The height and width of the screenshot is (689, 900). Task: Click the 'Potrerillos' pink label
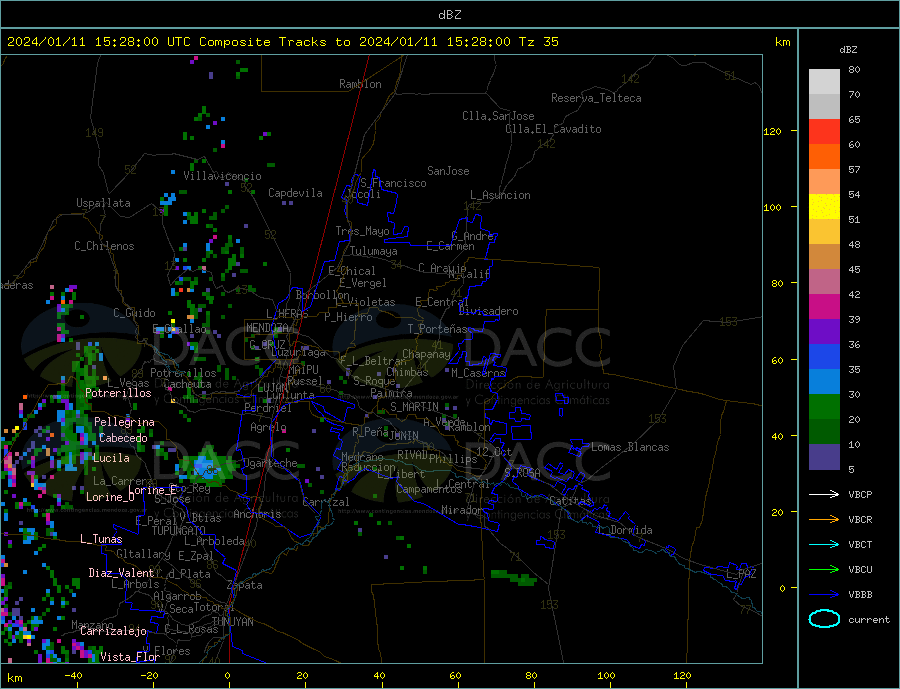click(x=118, y=393)
